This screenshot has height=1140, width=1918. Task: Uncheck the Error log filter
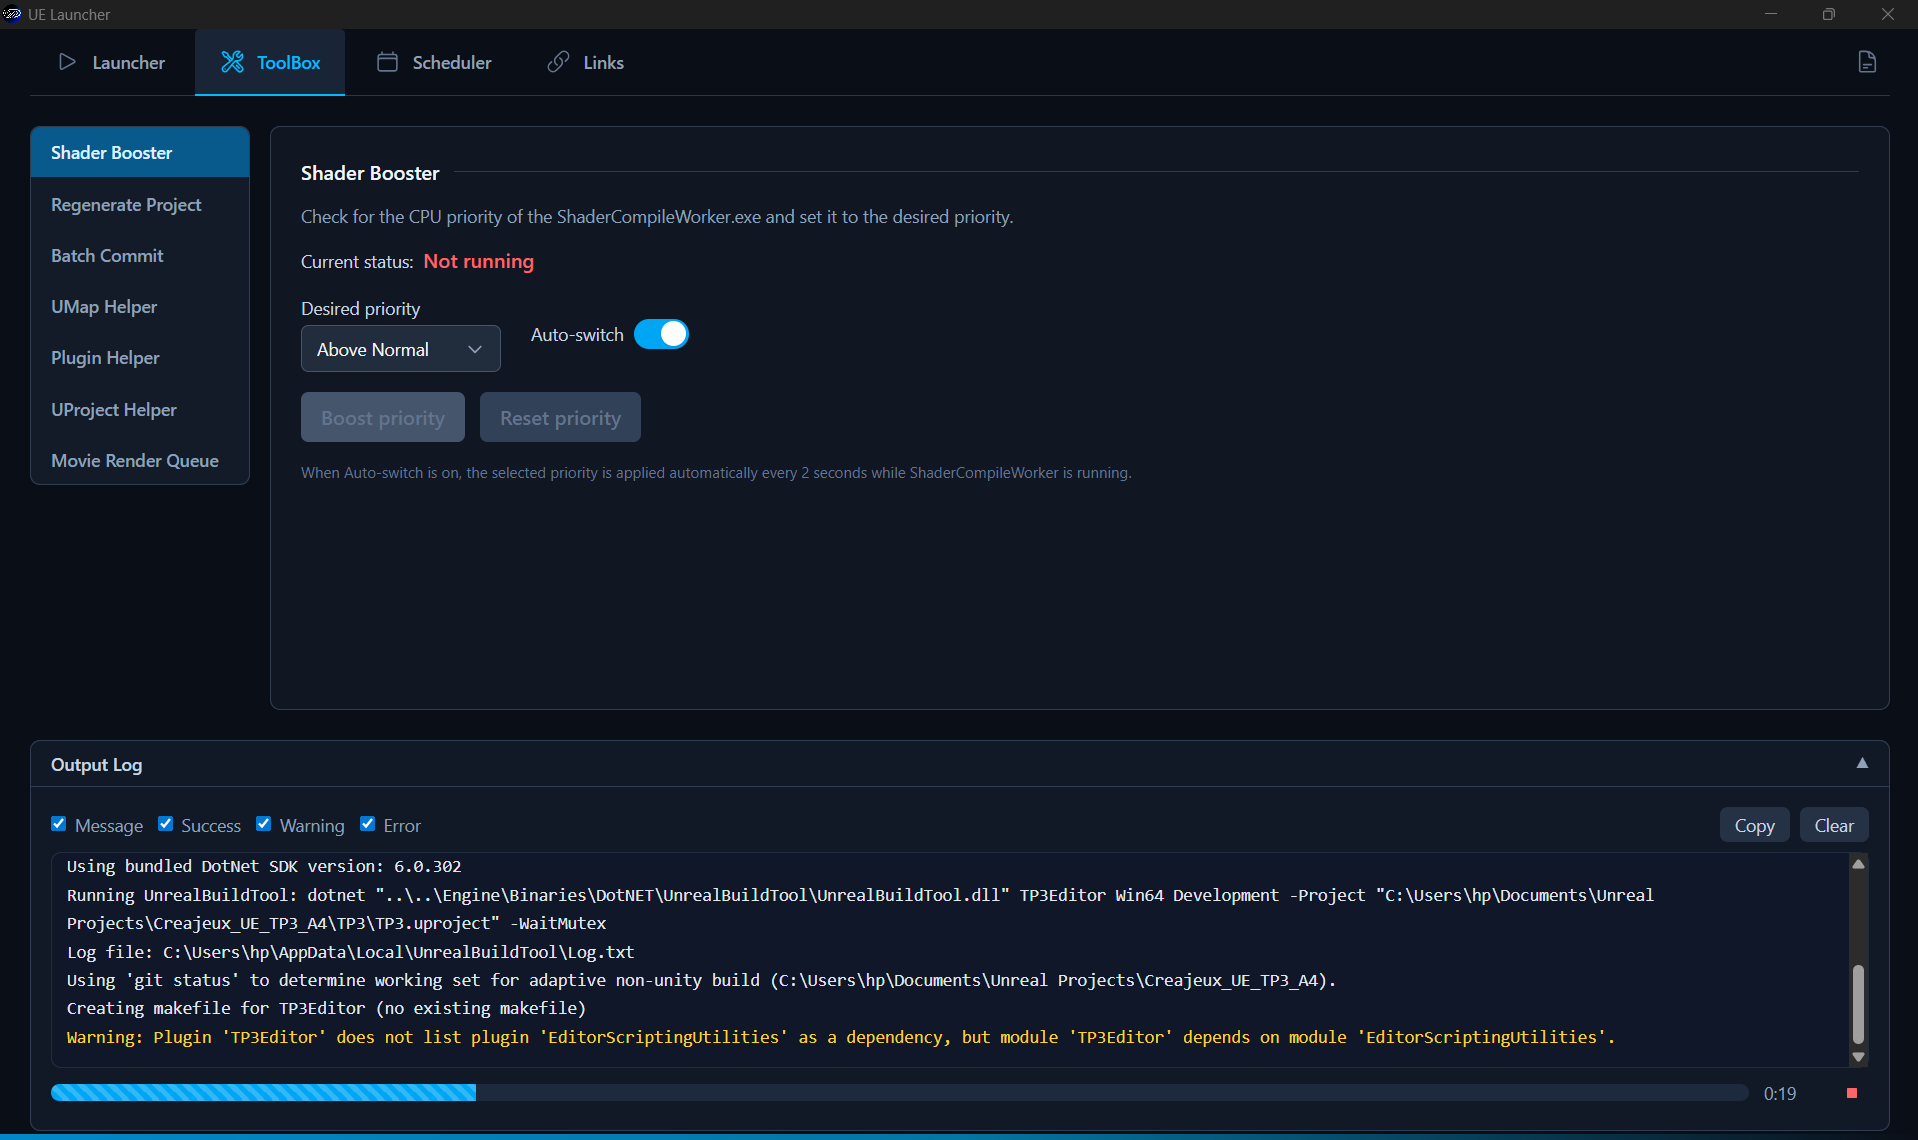tap(368, 824)
